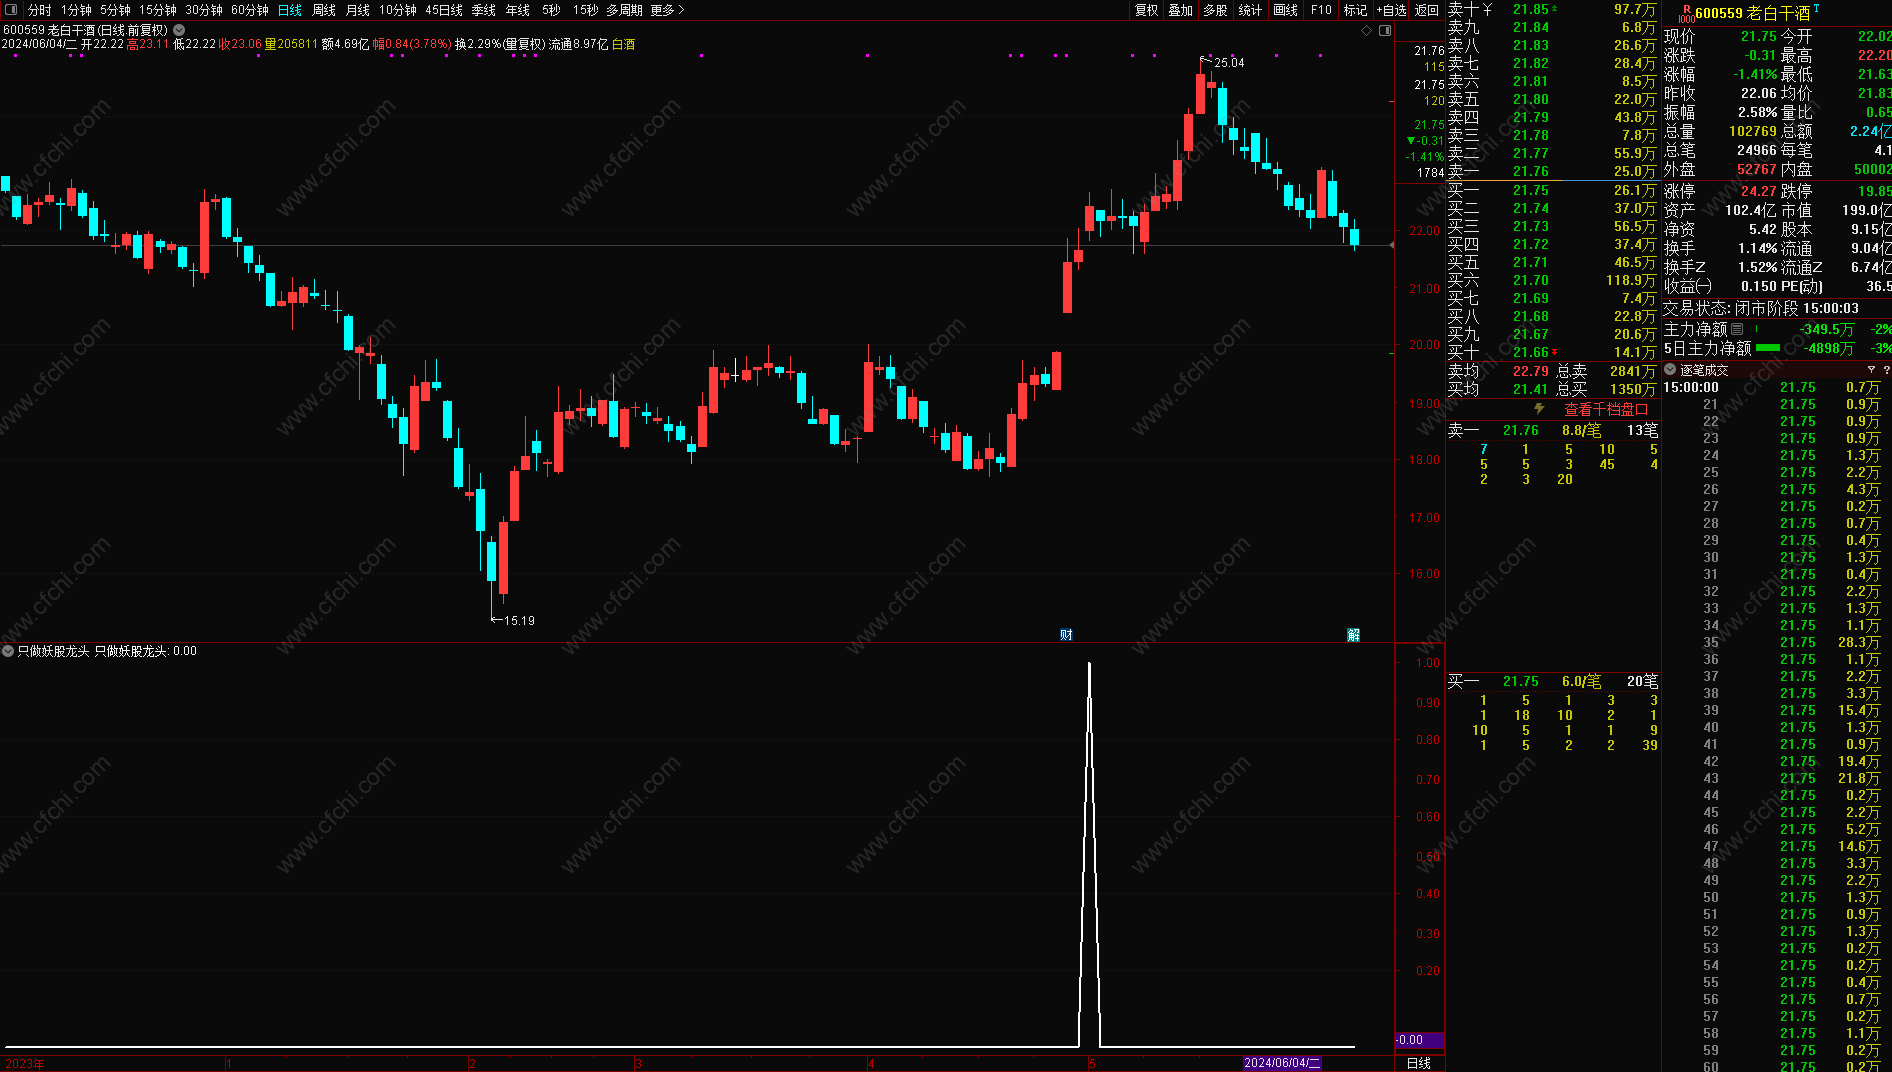
Task: Expand the 600559 老白干酒 chart title dropdown
Action: pyautogui.click(x=179, y=30)
